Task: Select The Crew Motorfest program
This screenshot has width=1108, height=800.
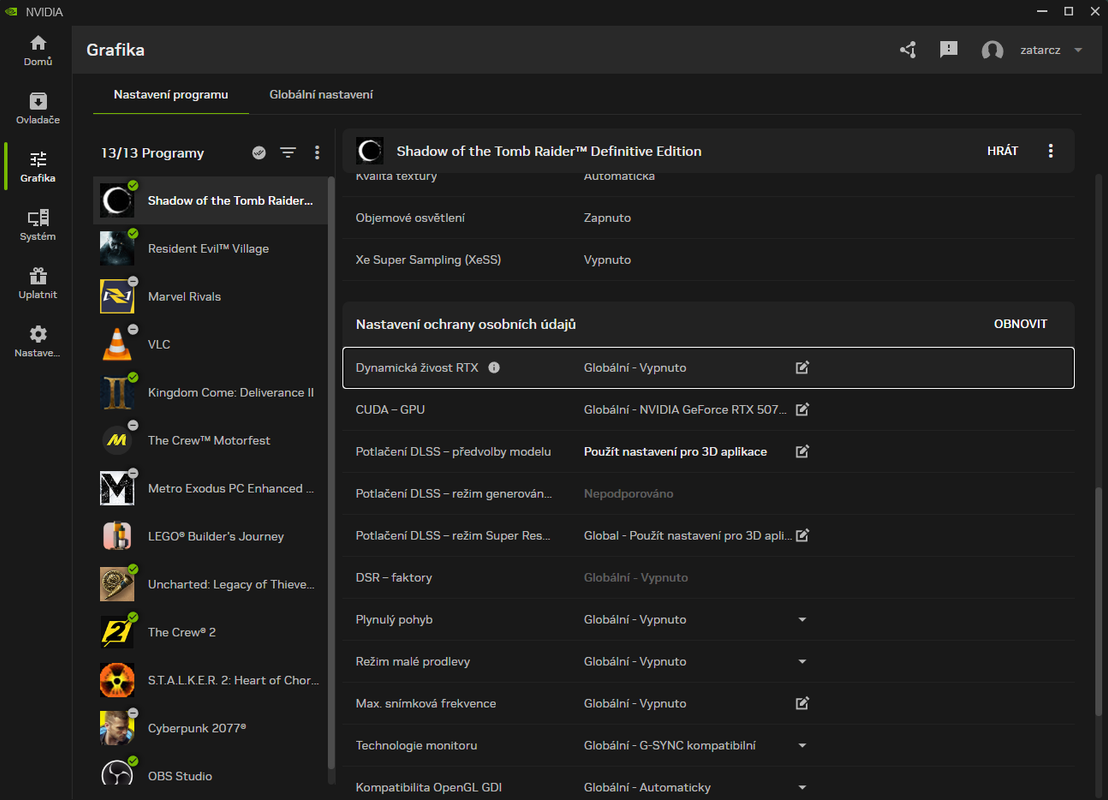Action: point(210,440)
